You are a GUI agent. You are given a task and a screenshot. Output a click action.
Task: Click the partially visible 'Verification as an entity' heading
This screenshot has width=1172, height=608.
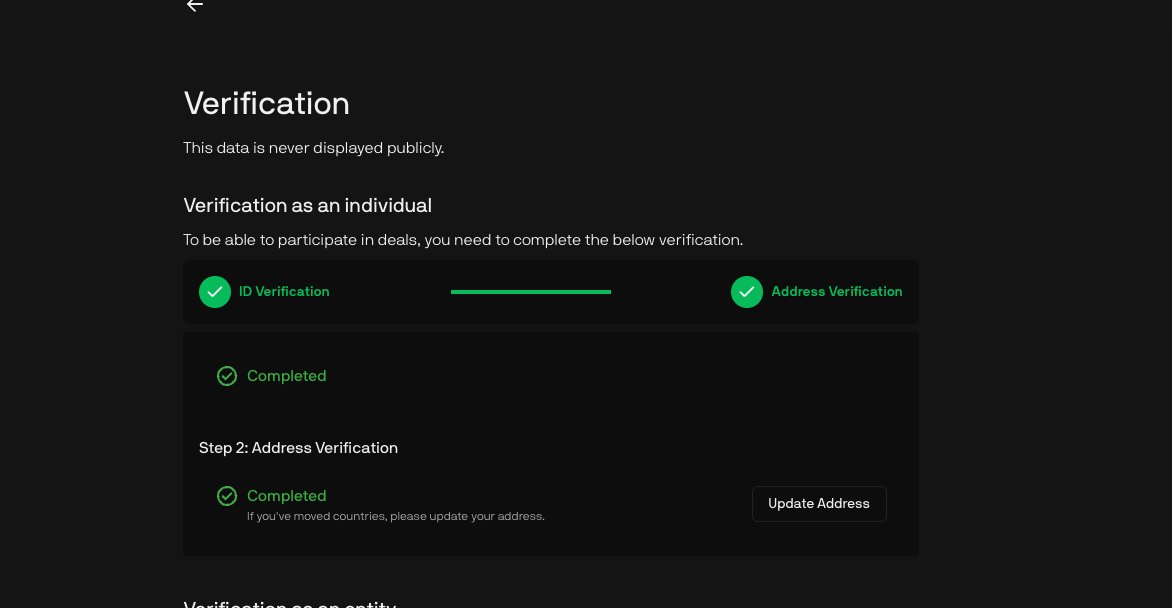click(x=290, y=603)
